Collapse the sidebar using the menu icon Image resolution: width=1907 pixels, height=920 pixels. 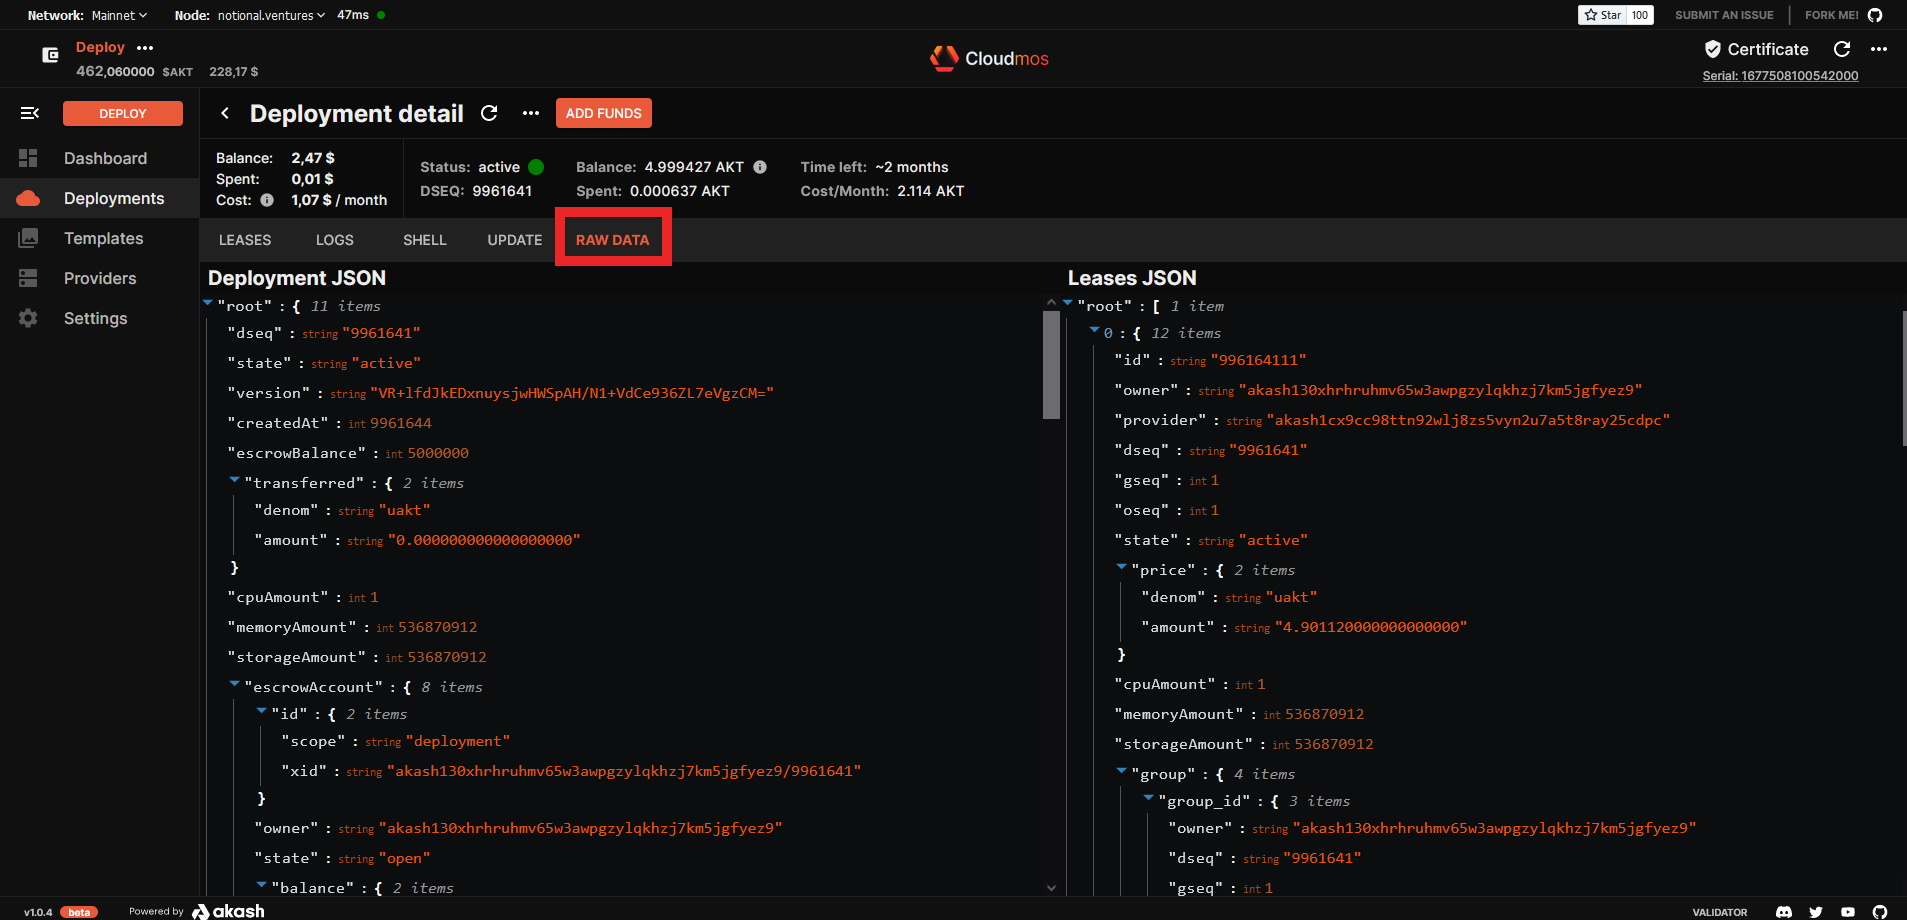29,113
